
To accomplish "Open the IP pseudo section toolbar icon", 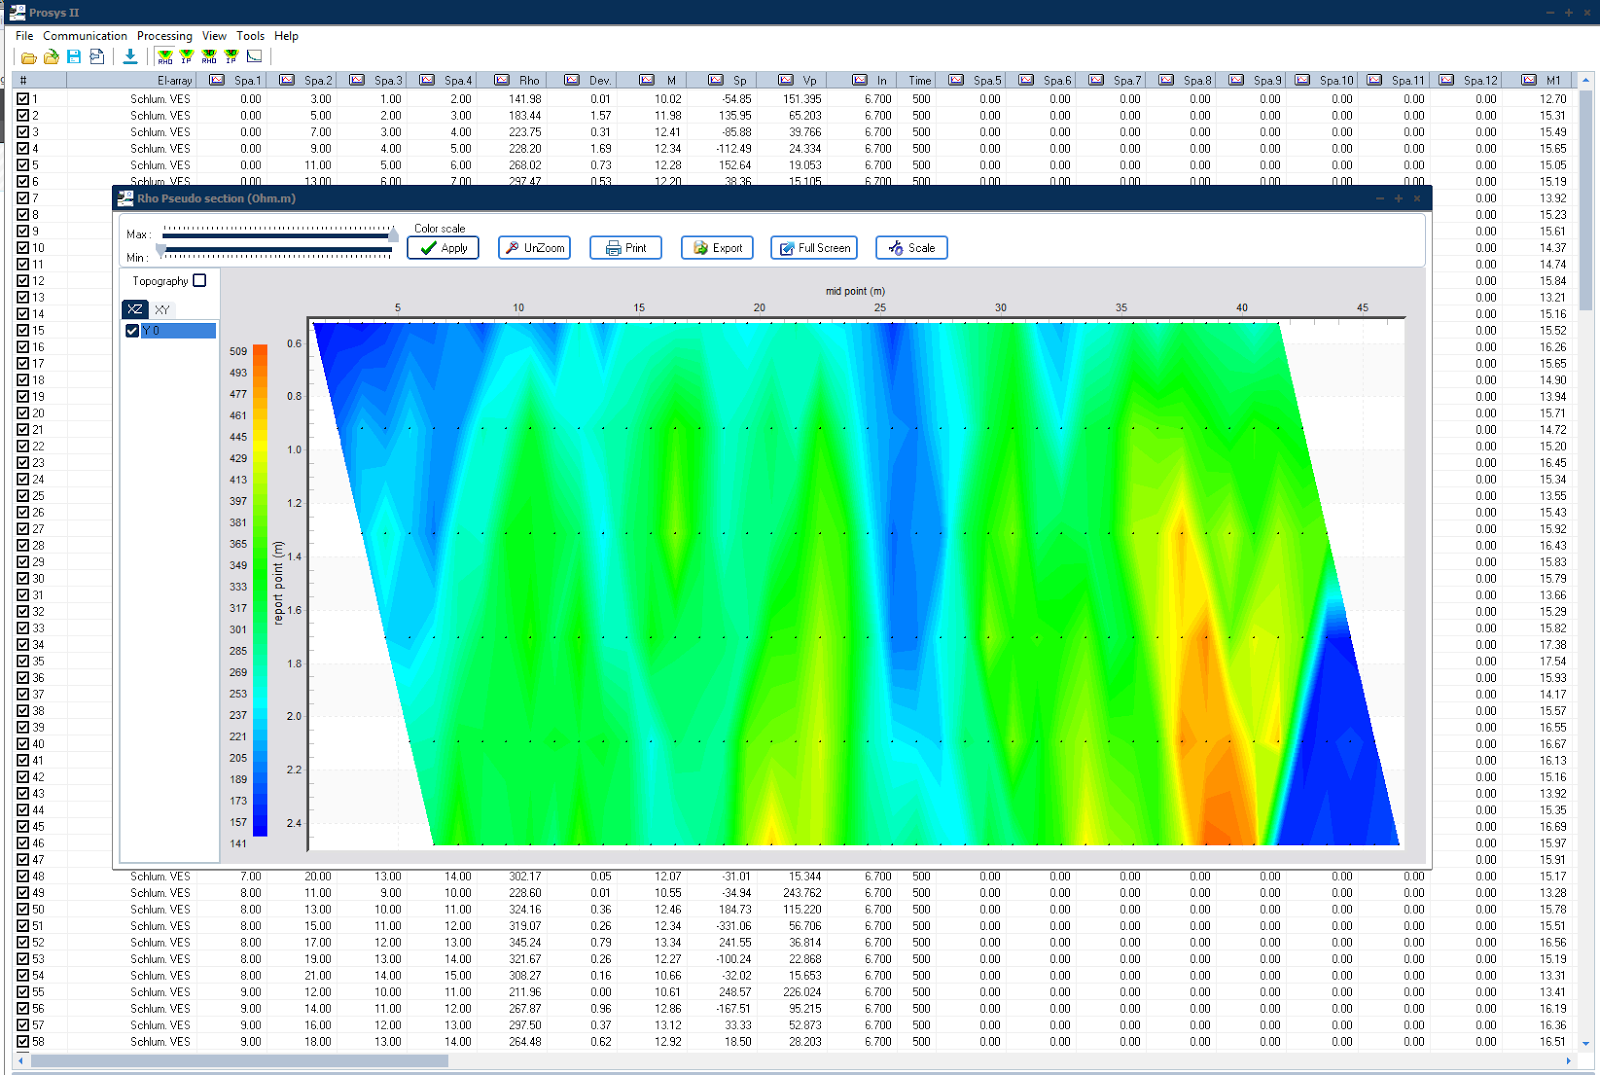I will coord(187,57).
